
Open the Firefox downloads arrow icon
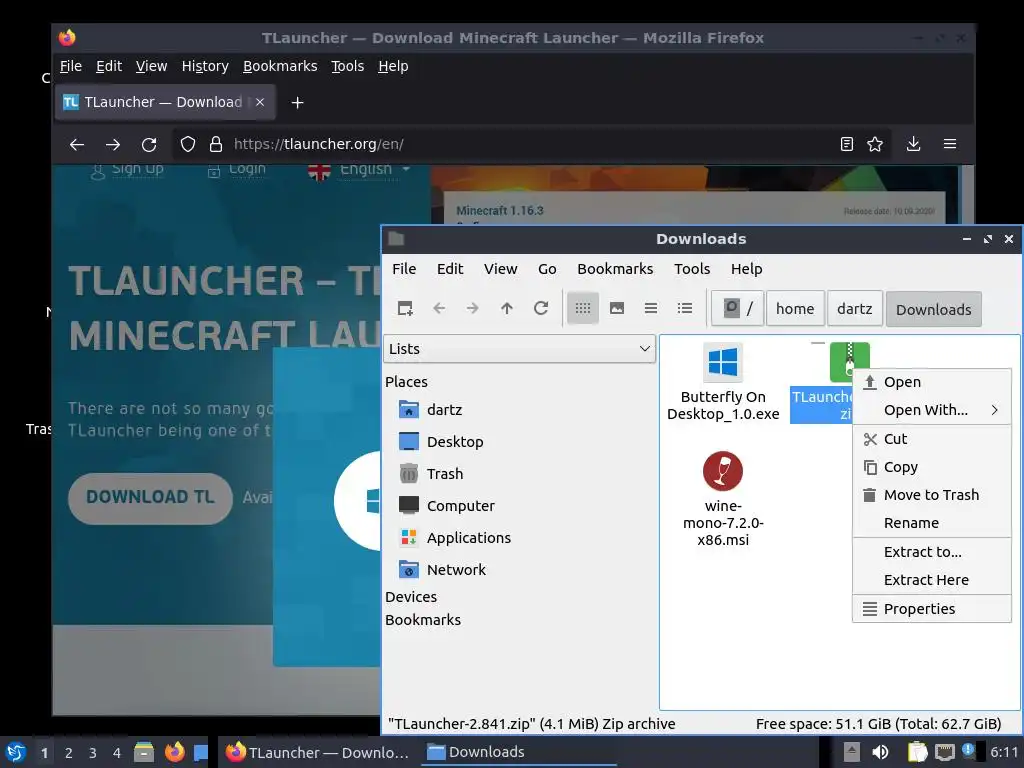pos(914,144)
